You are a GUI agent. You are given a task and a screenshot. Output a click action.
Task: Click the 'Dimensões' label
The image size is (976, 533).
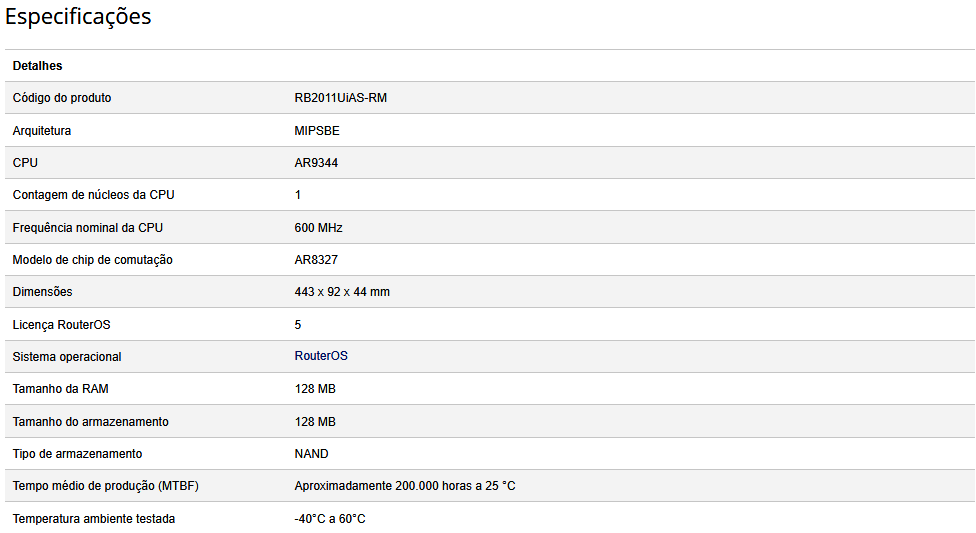pos(42,292)
